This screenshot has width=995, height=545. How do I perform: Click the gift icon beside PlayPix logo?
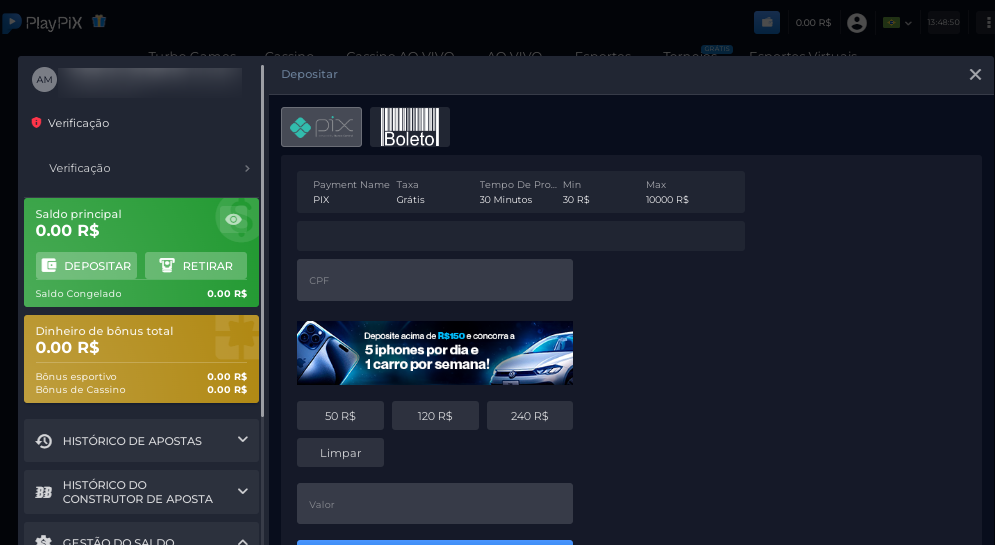(98, 21)
